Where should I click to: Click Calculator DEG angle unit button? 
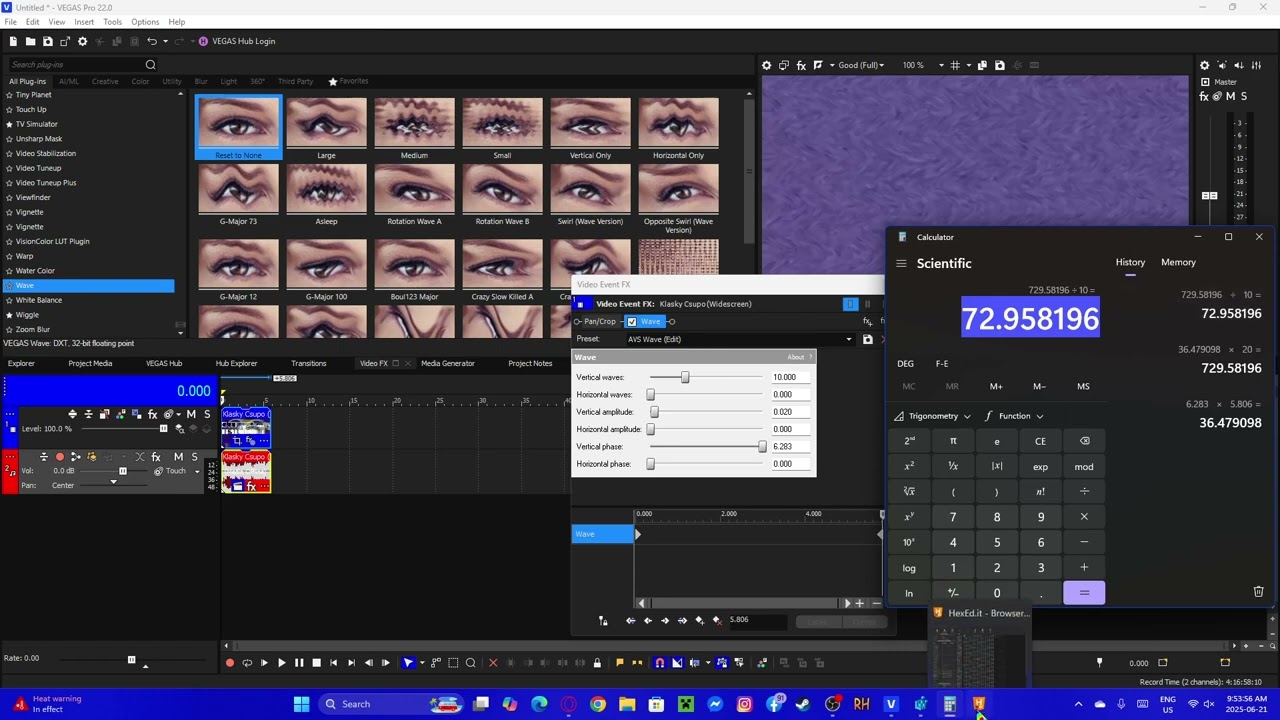905,364
